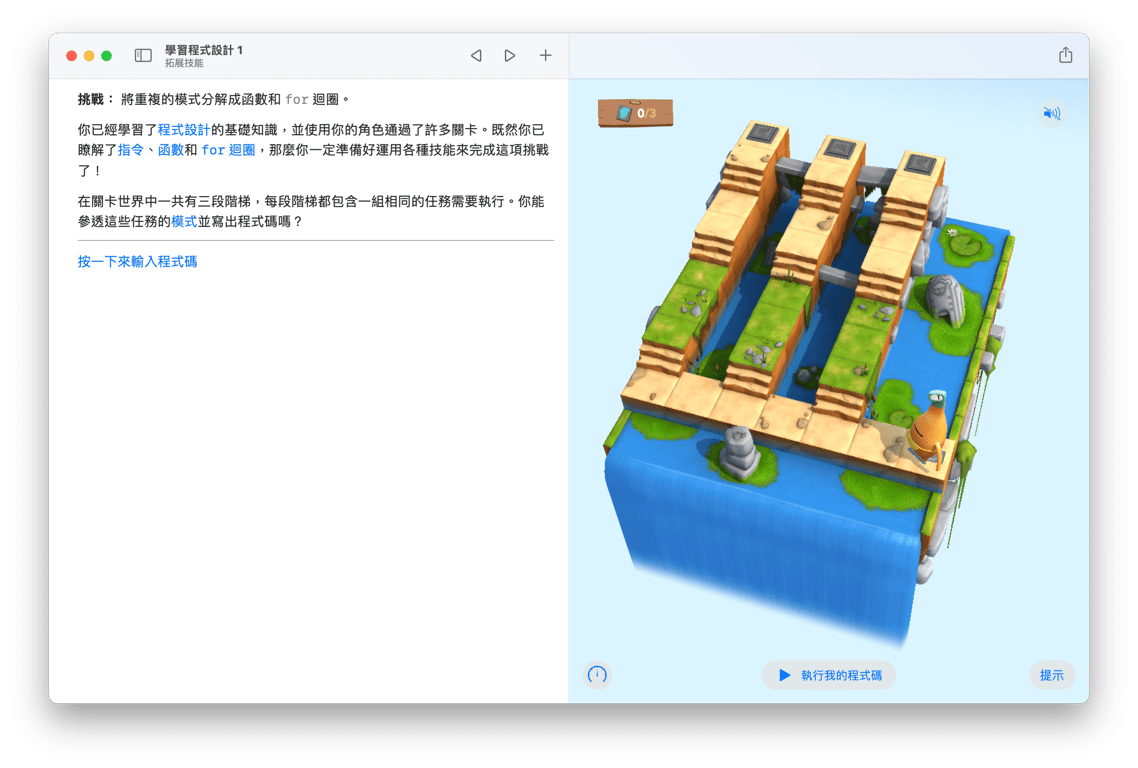This screenshot has width=1138, height=768.
Task: Go to the next page arrow
Action: (510, 56)
